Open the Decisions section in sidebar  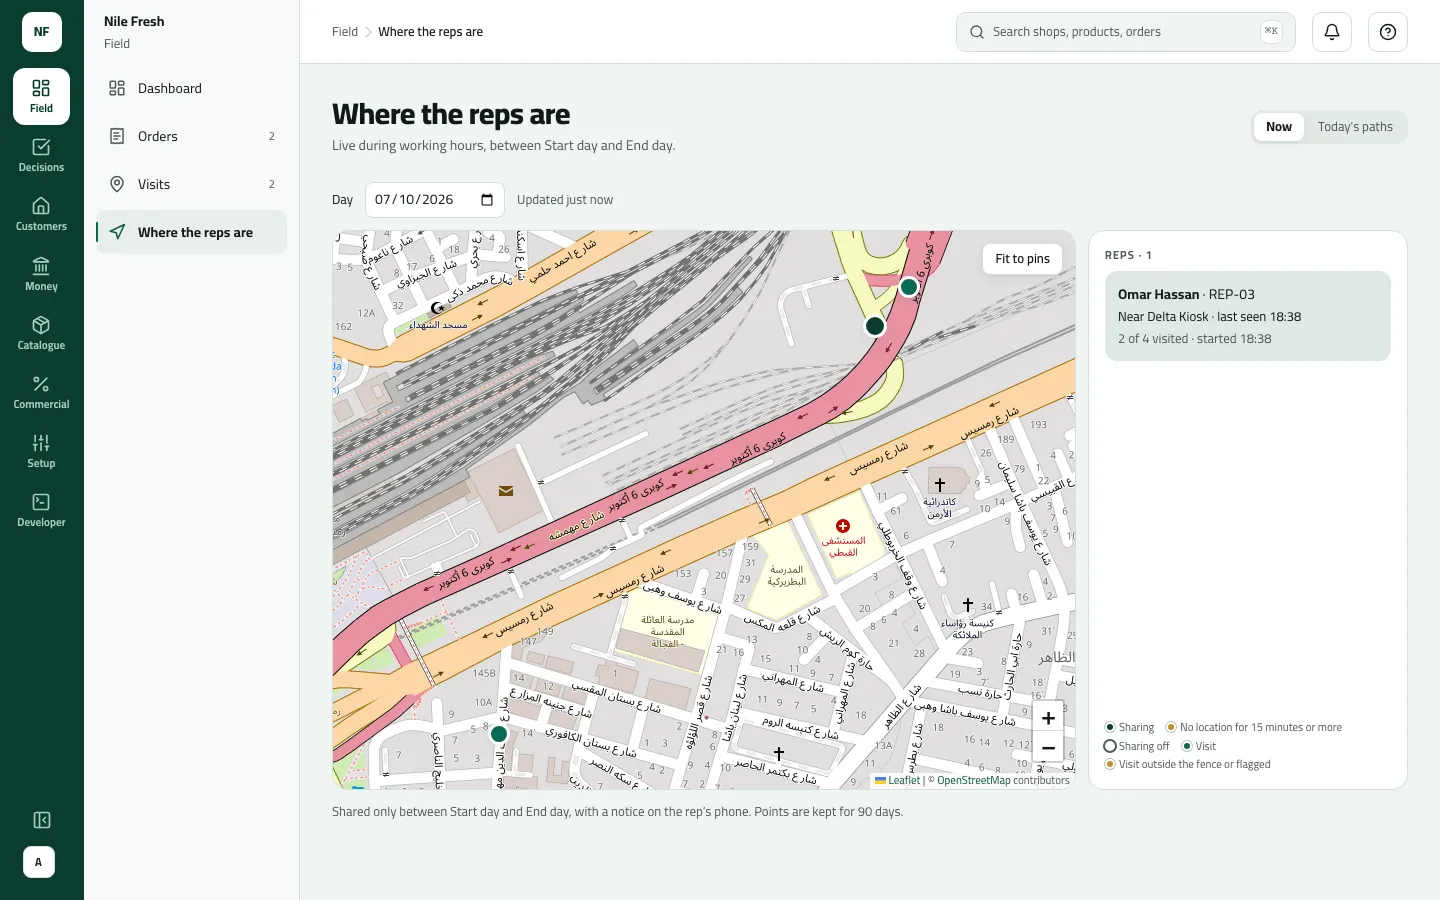41,155
